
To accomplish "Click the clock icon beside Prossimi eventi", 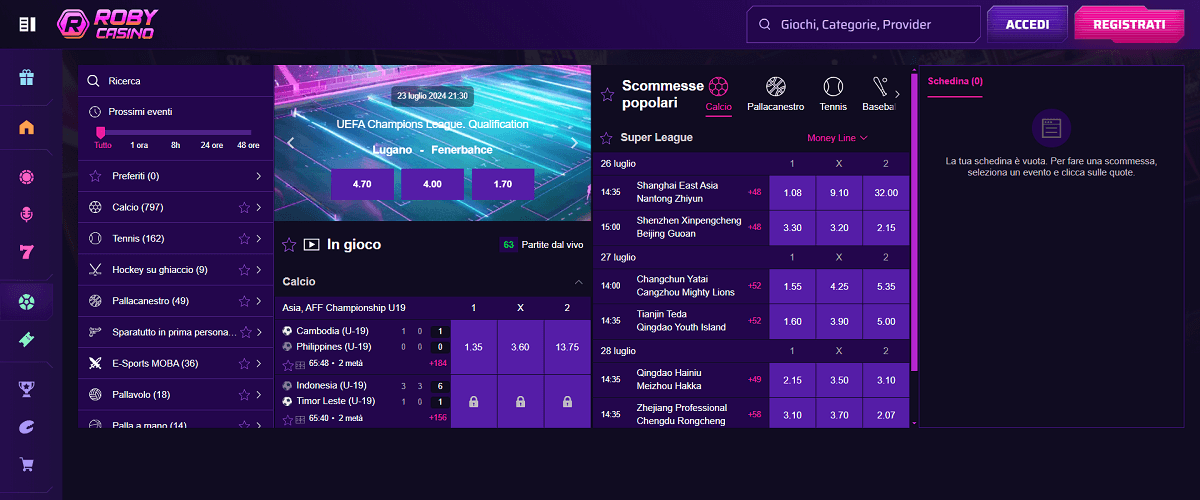I will click(x=95, y=112).
